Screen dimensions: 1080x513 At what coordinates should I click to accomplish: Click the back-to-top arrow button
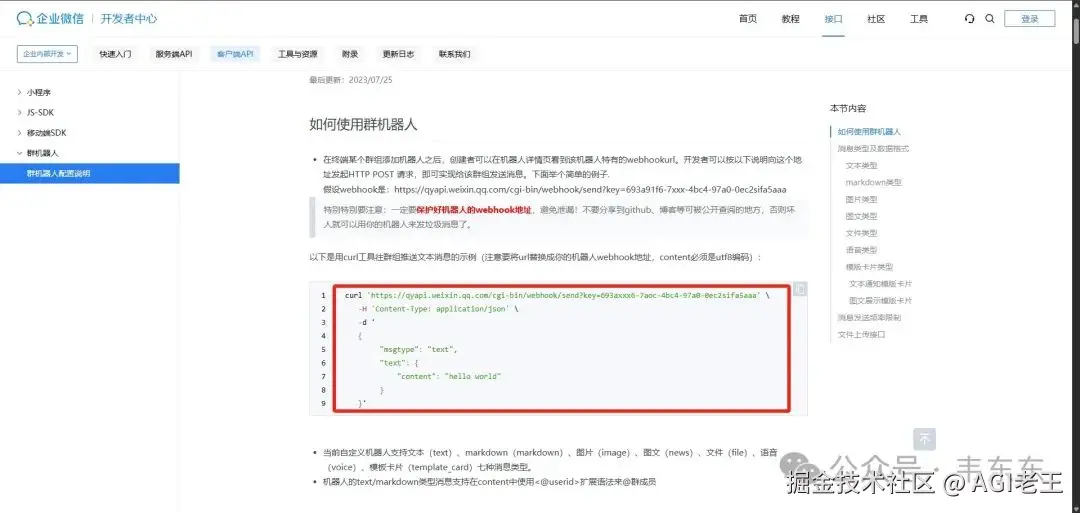point(924,439)
